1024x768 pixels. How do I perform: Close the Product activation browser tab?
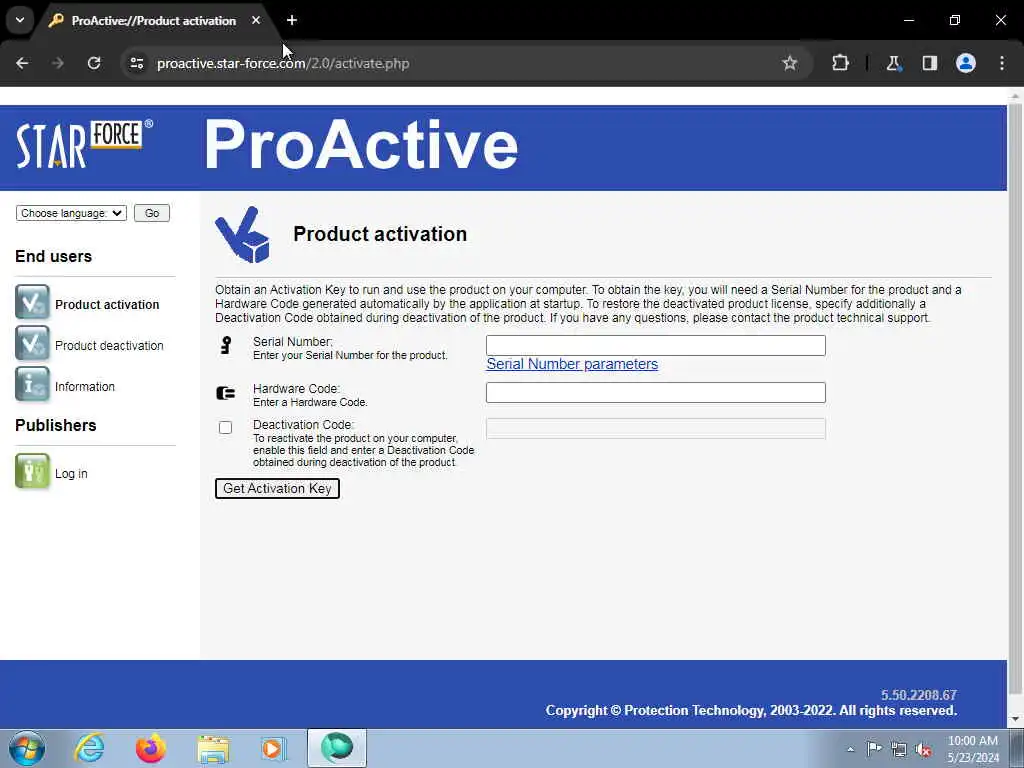pos(256,20)
